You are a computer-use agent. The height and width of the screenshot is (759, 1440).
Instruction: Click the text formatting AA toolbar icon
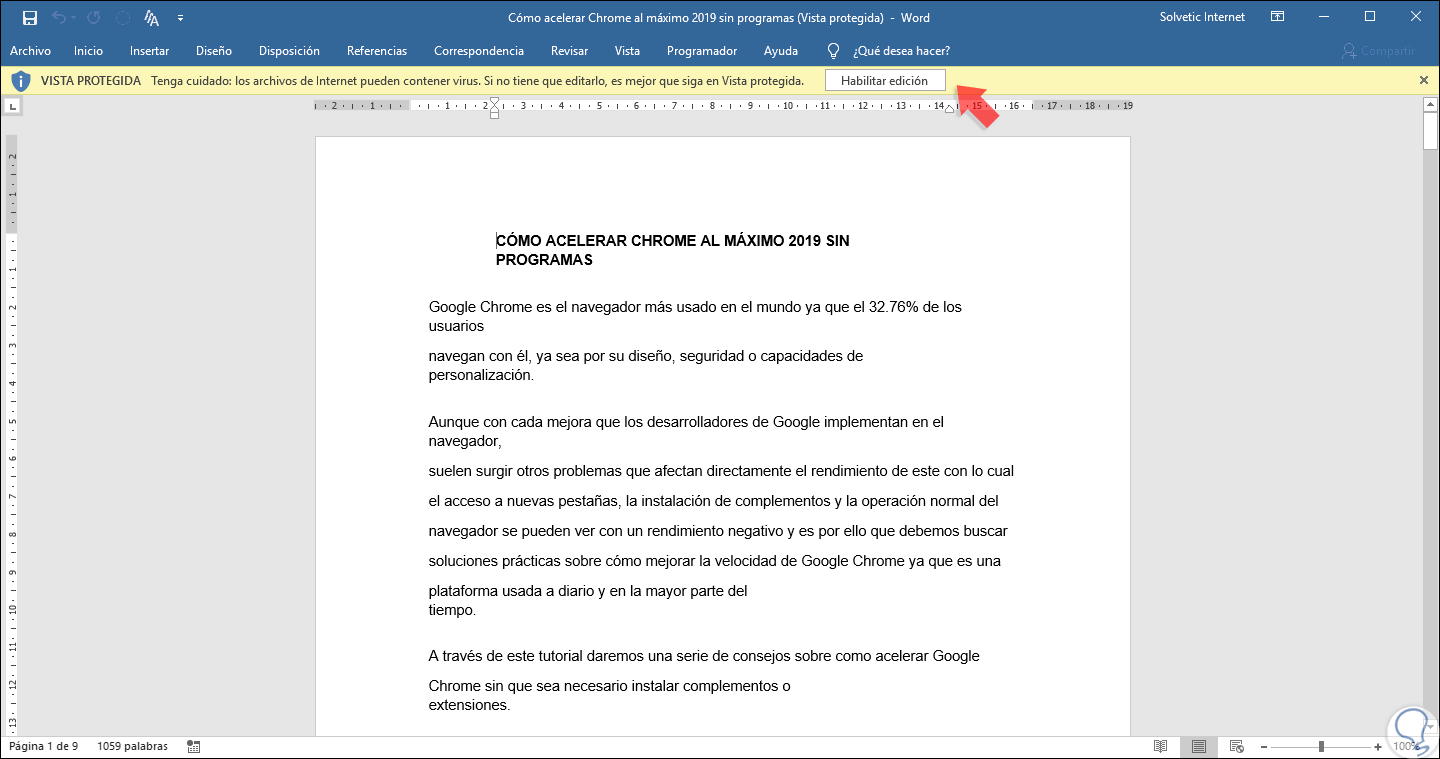(152, 17)
